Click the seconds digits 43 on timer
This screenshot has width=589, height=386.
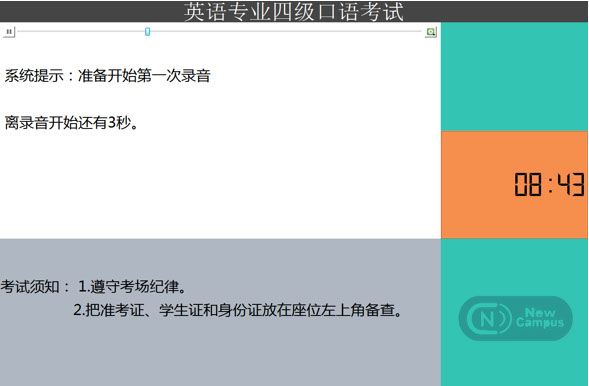coord(571,184)
